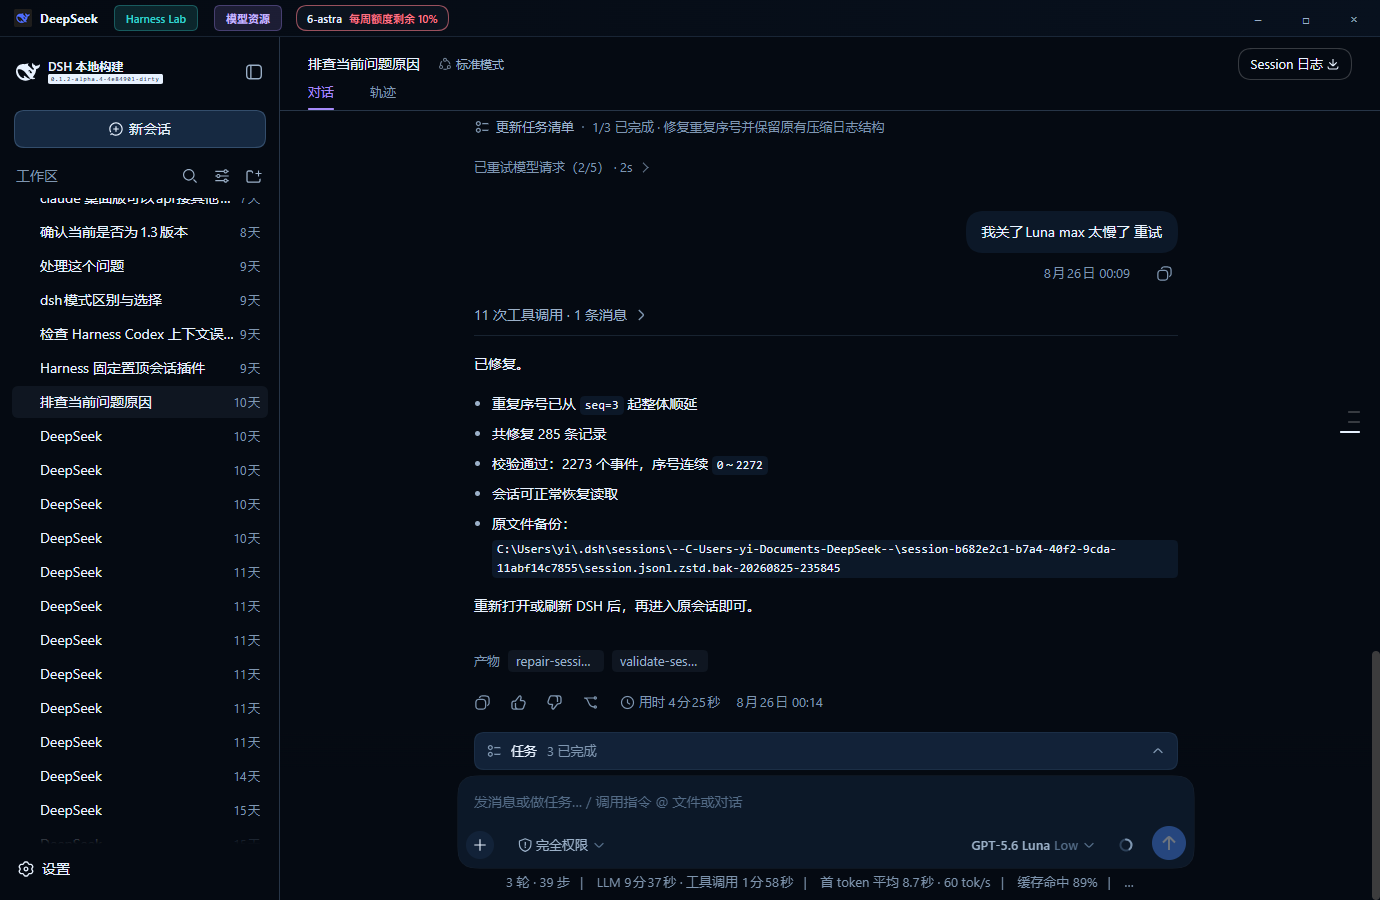Click the DSH 本地构建 logo
This screenshot has width=1380, height=900.
click(x=28, y=72)
